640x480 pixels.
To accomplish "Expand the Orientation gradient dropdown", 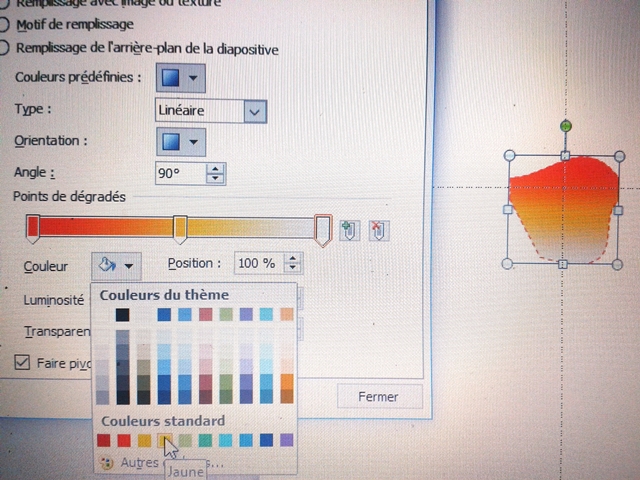I will [x=181, y=141].
